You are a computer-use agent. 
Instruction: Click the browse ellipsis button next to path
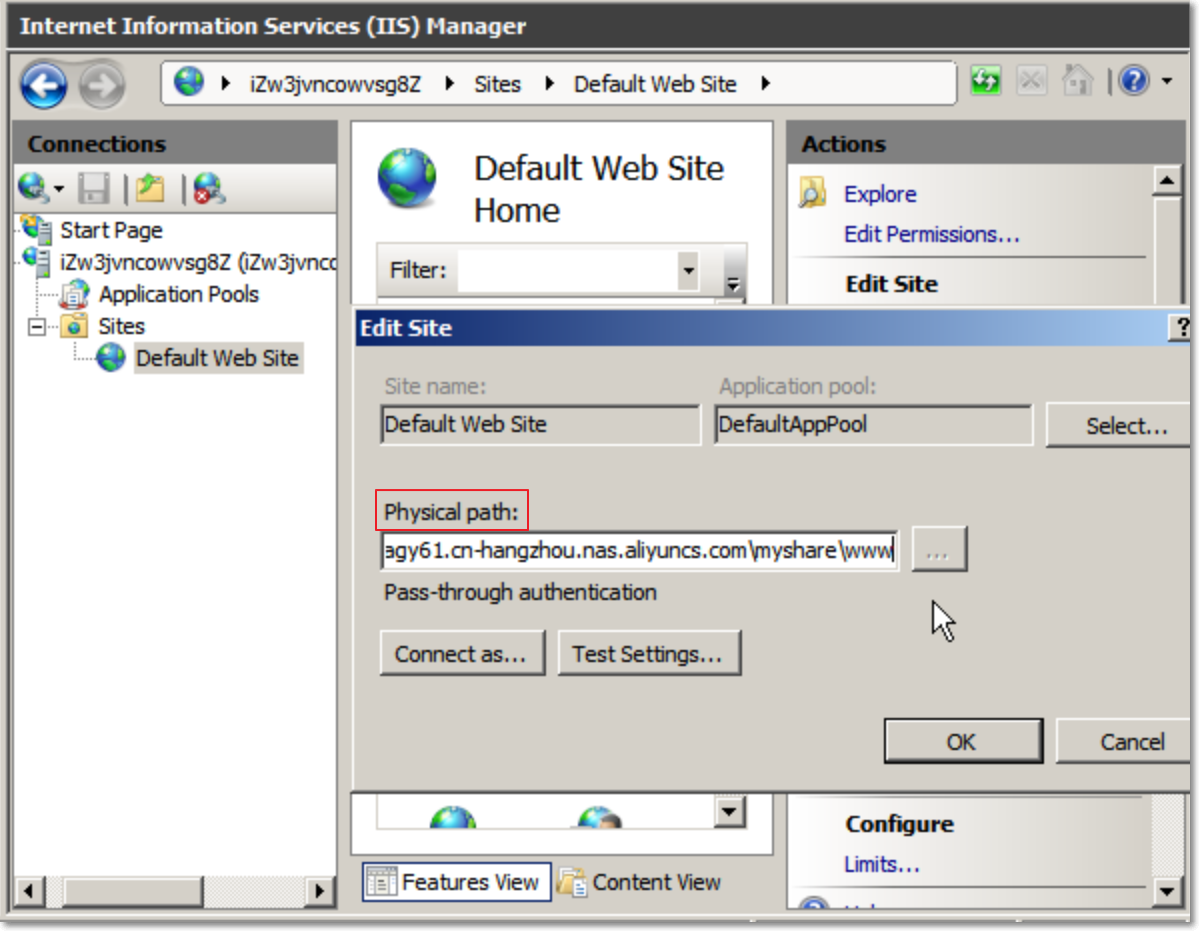pos(937,551)
